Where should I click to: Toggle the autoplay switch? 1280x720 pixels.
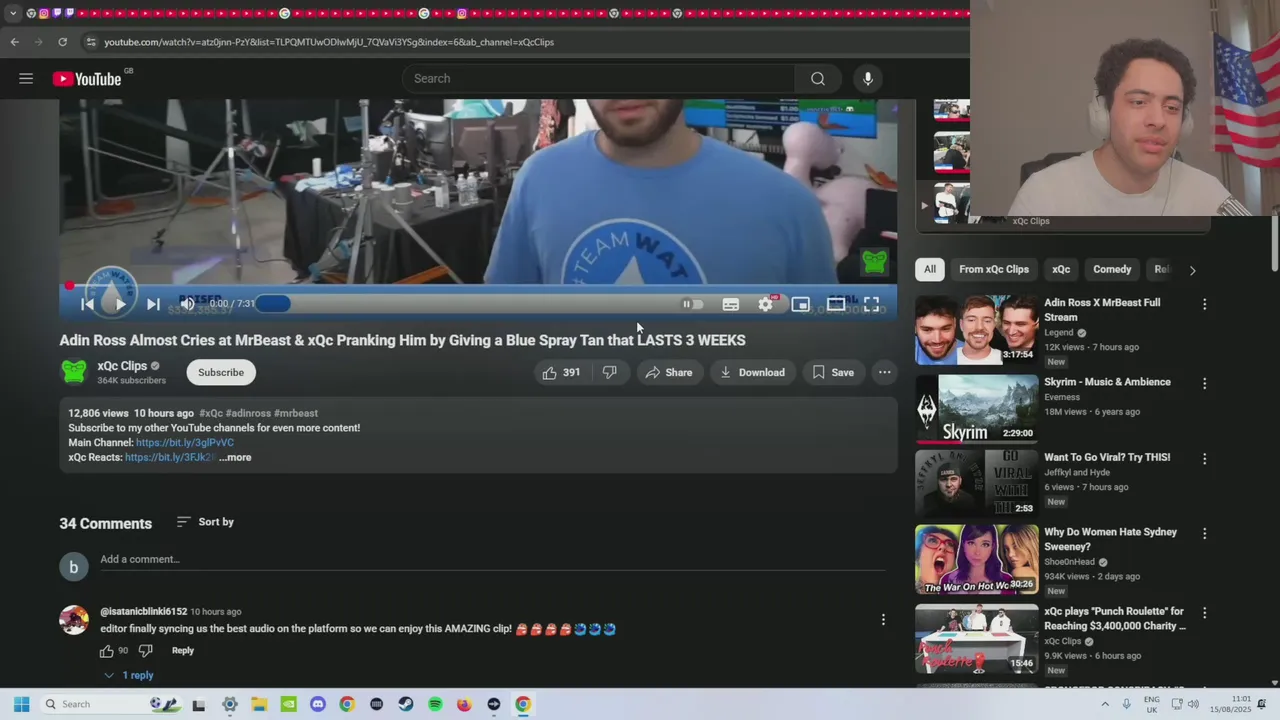(x=692, y=304)
